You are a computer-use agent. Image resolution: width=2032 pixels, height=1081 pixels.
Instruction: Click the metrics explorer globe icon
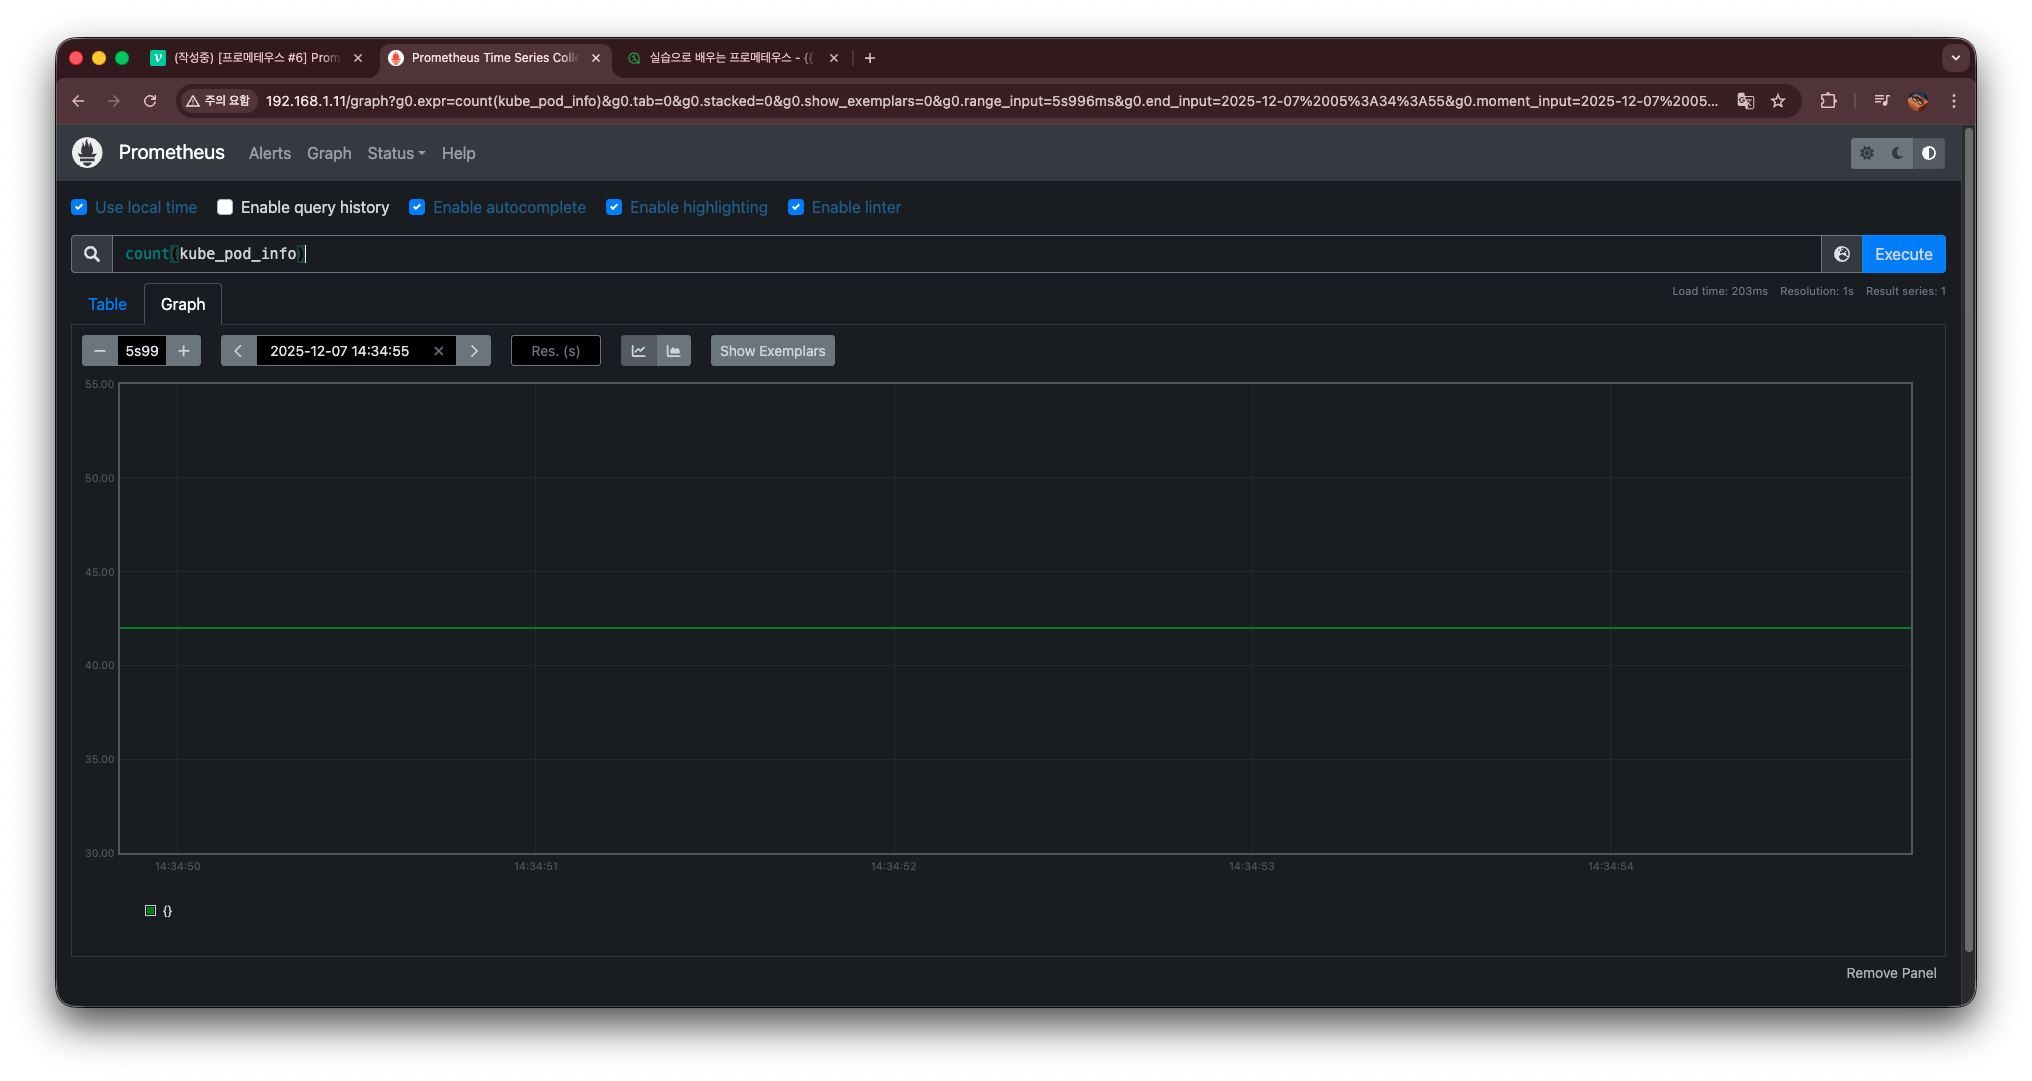1841,254
